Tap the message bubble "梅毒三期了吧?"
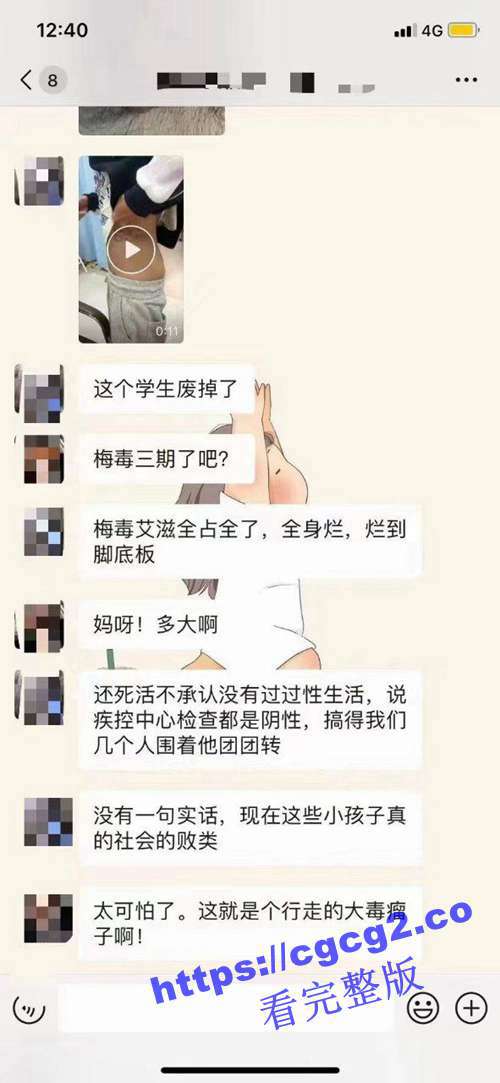500x1083 pixels. pos(166,459)
